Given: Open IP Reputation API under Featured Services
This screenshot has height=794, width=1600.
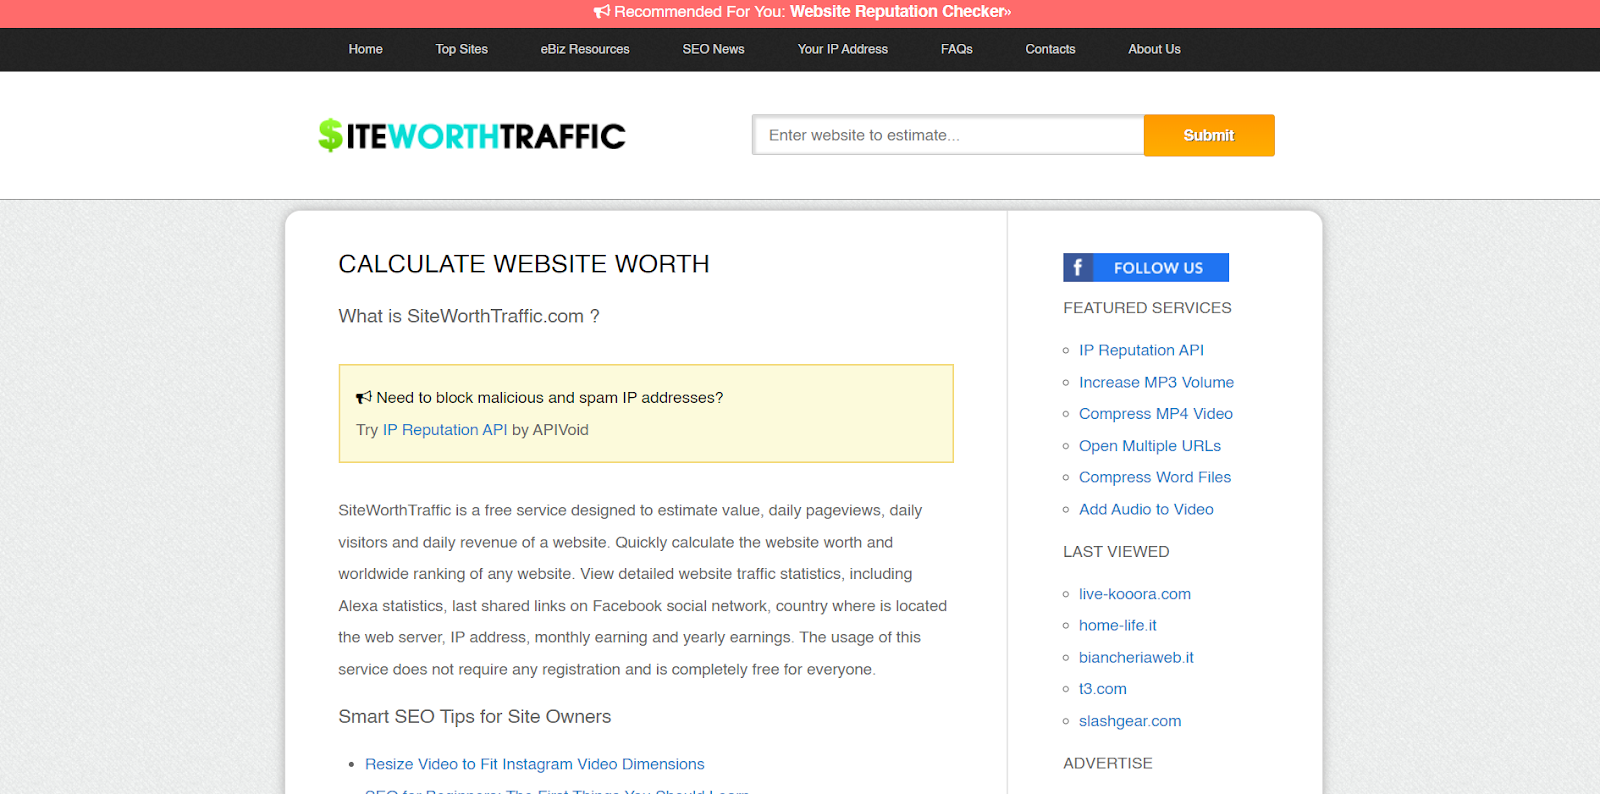Looking at the screenshot, I should [1141, 350].
